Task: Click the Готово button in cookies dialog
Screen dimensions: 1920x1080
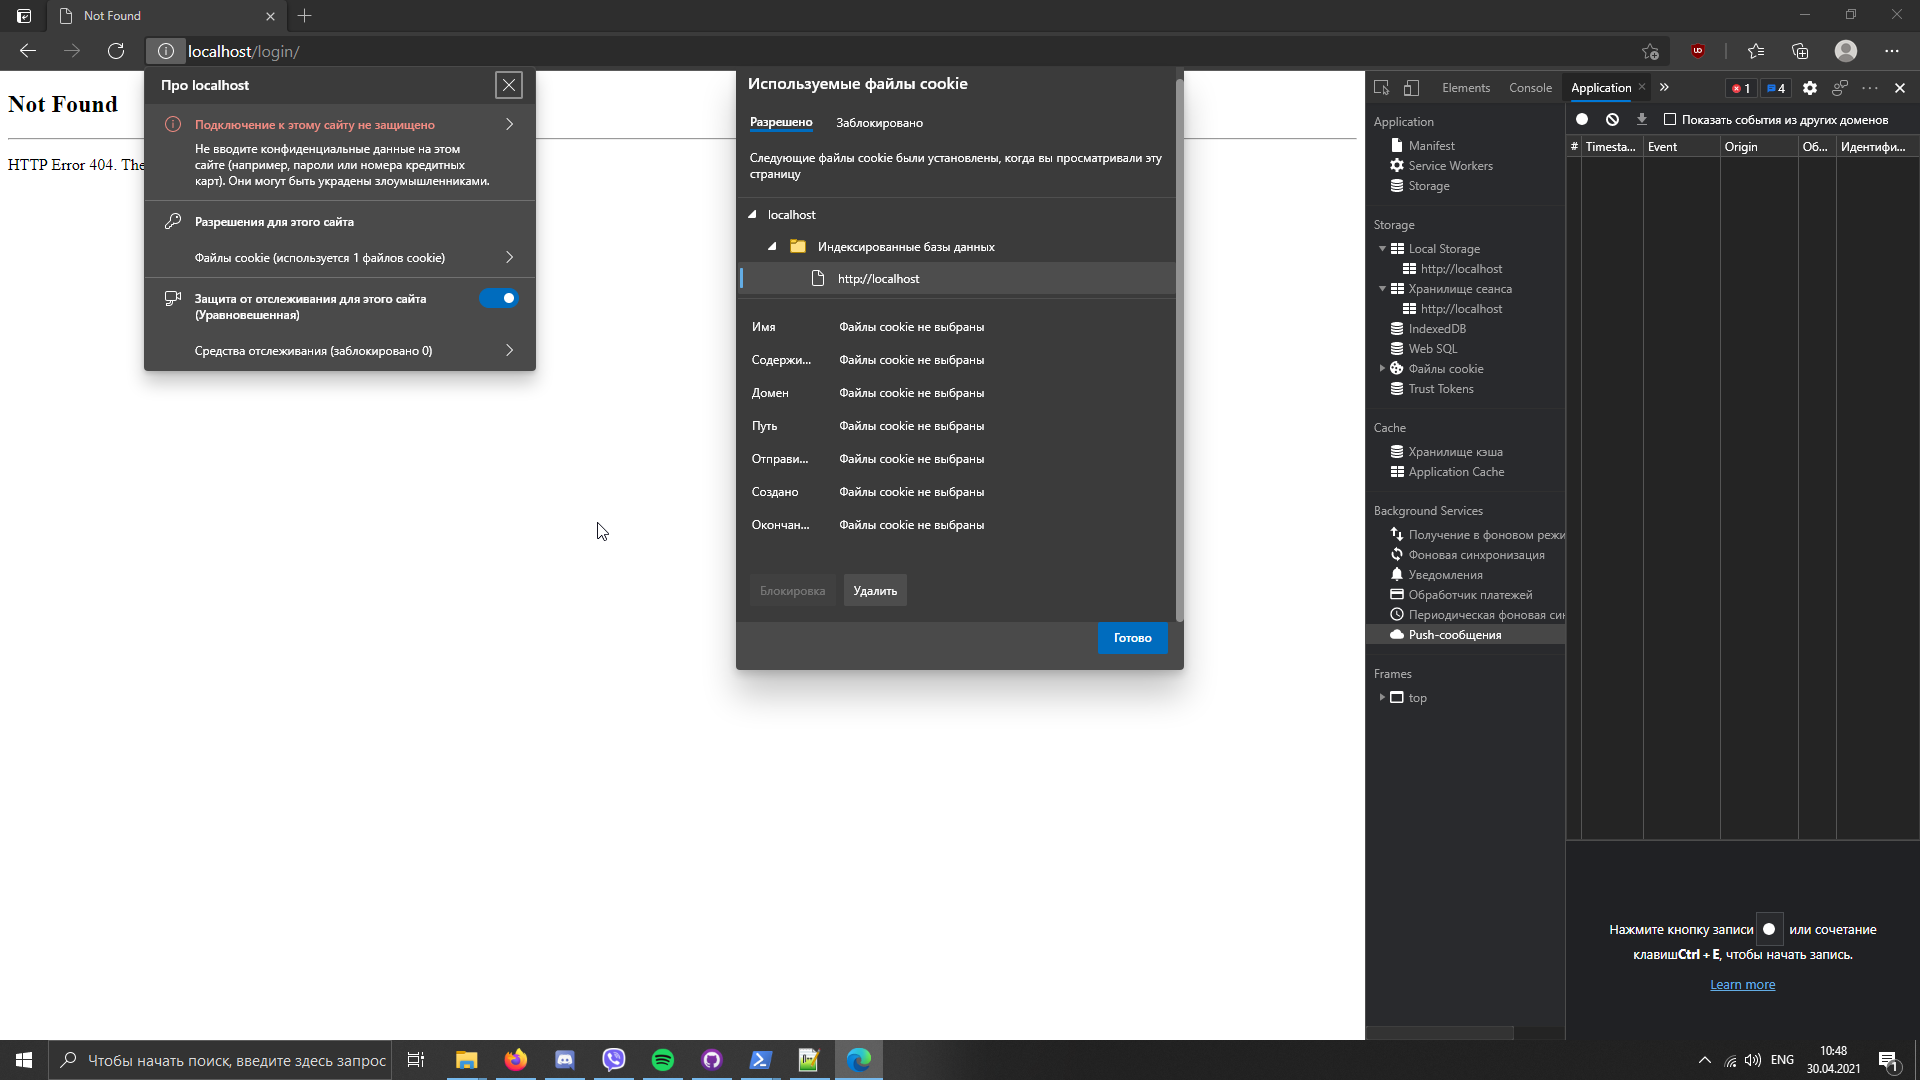Action: [1132, 638]
